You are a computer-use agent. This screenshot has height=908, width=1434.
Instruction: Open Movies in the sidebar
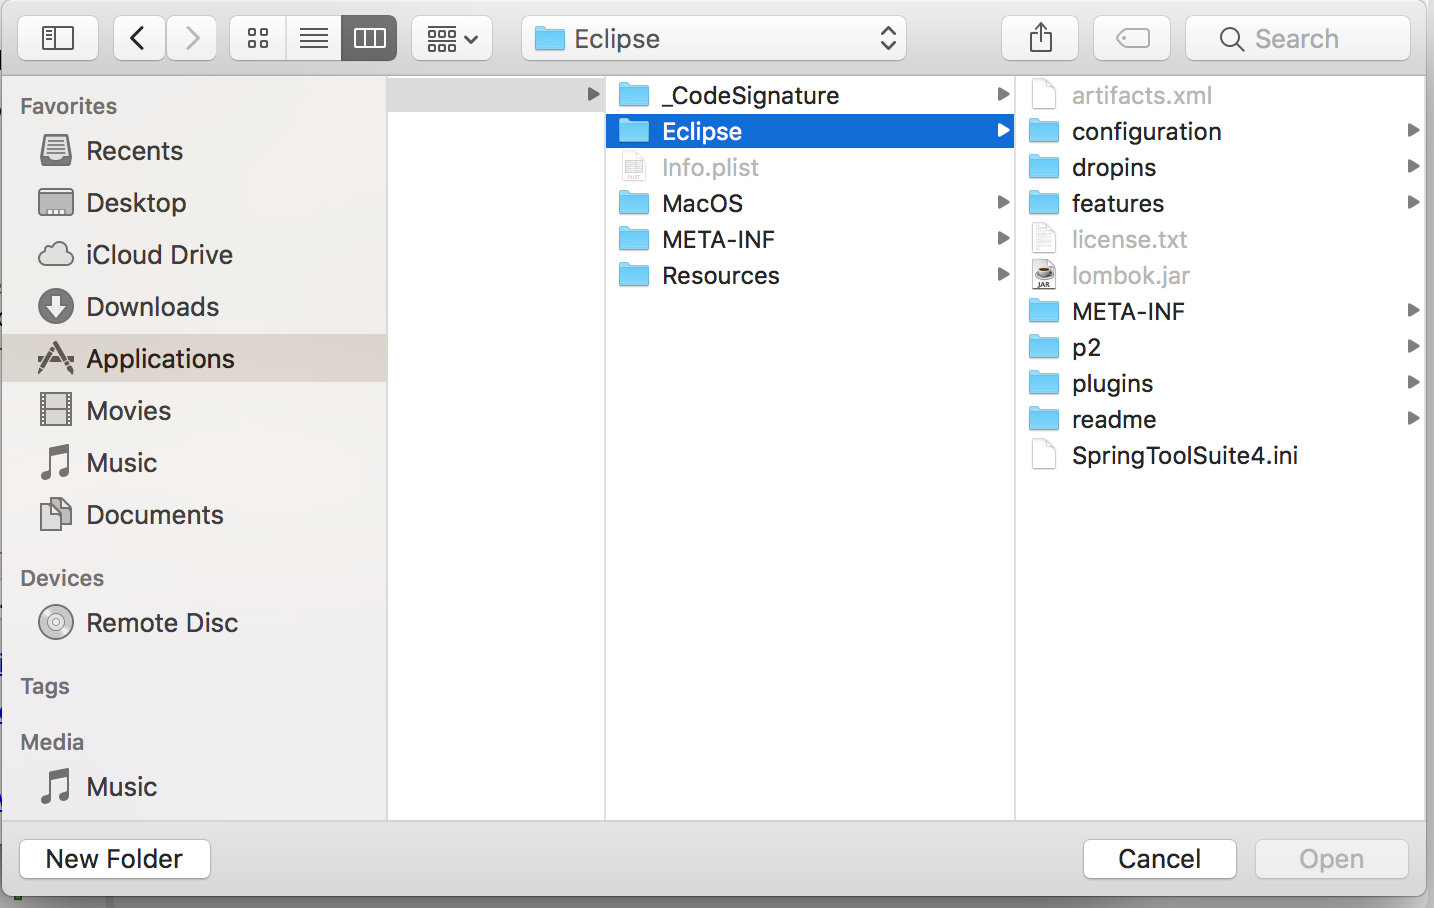click(x=194, y=411)
